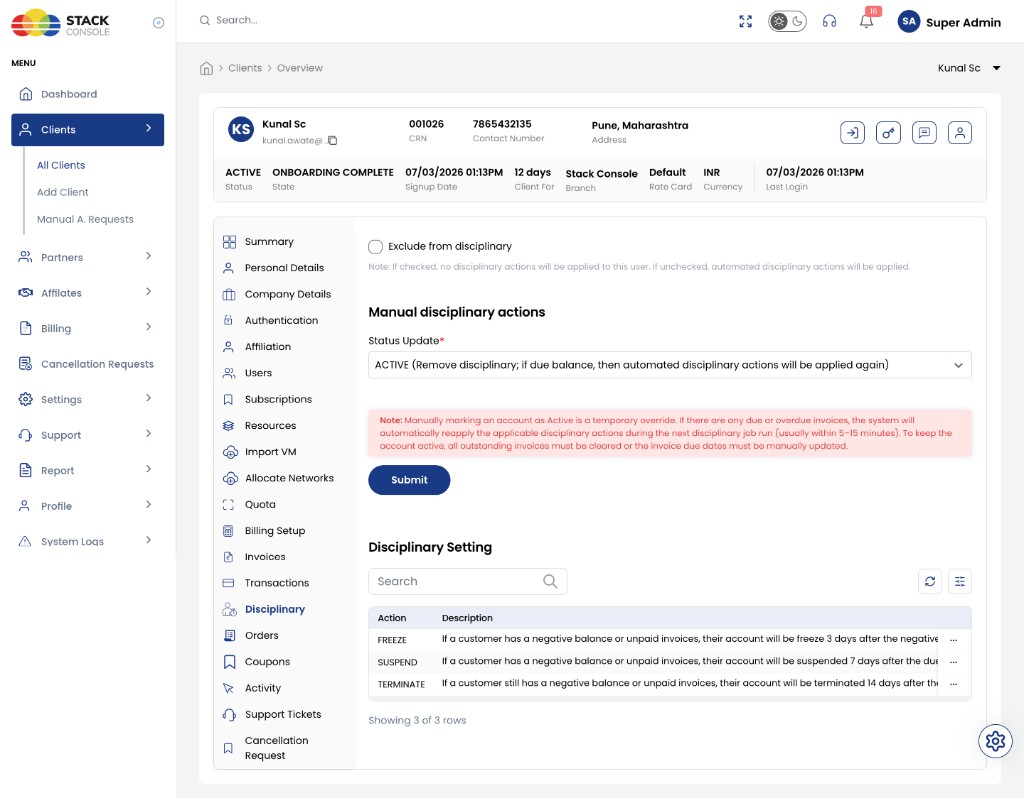Copy client email address icon
The width and height of the screenshot is (1024, 798).
(332, 140)
